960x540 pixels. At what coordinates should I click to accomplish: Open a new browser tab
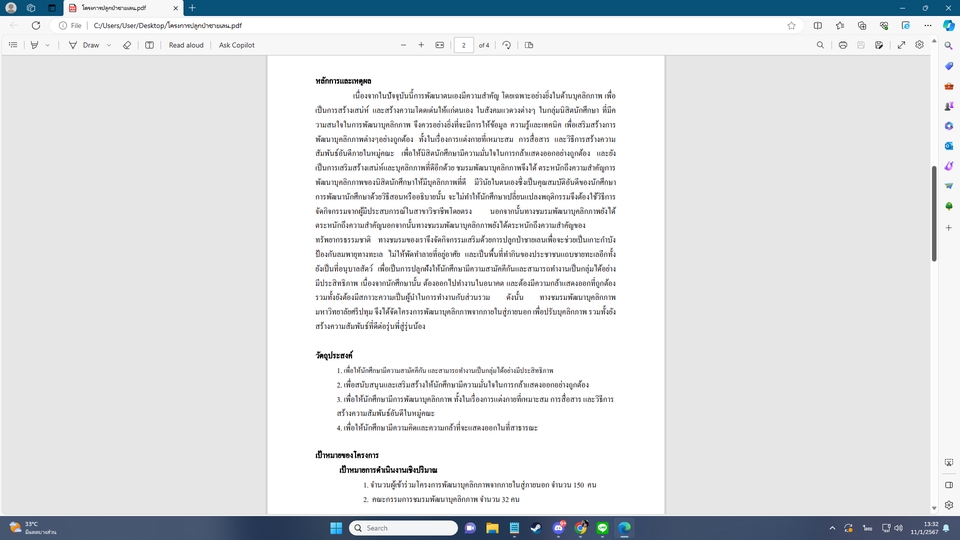click(192, 8)
